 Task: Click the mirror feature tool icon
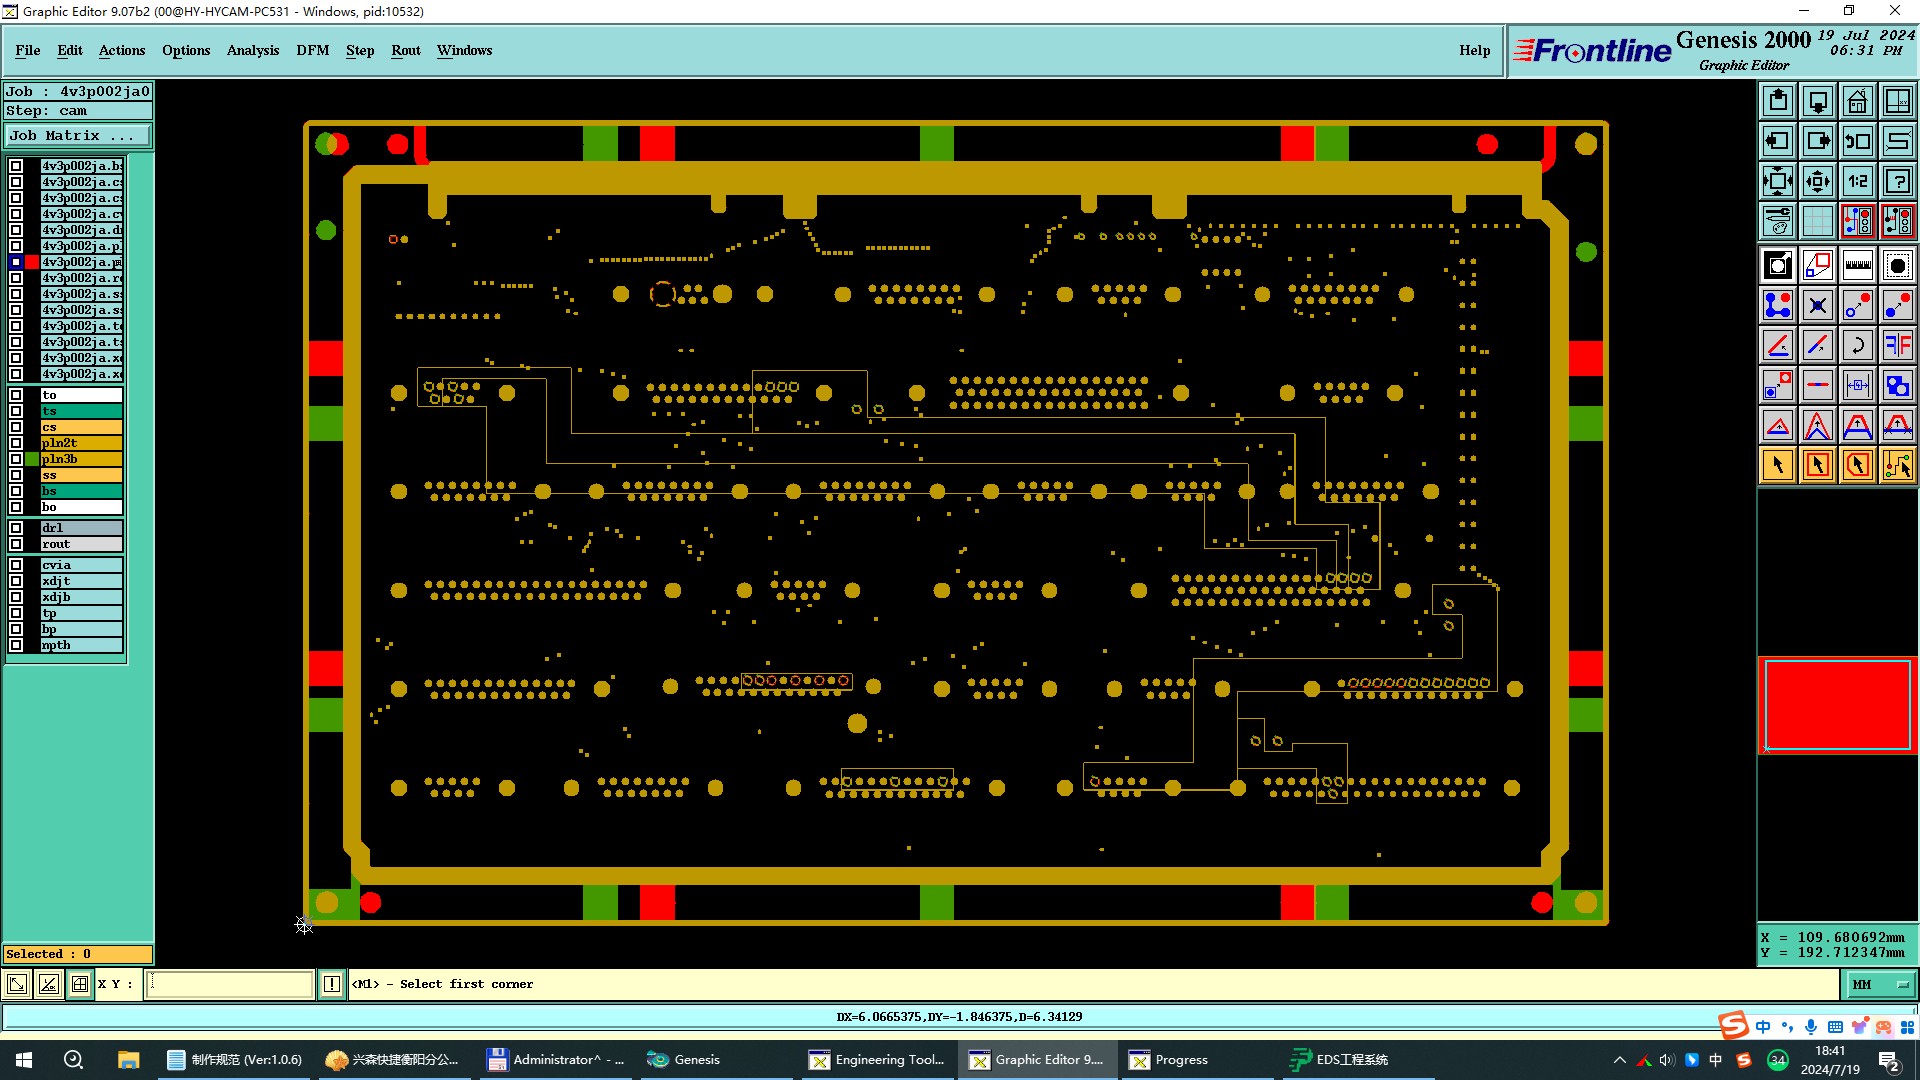coord(1897,345)
